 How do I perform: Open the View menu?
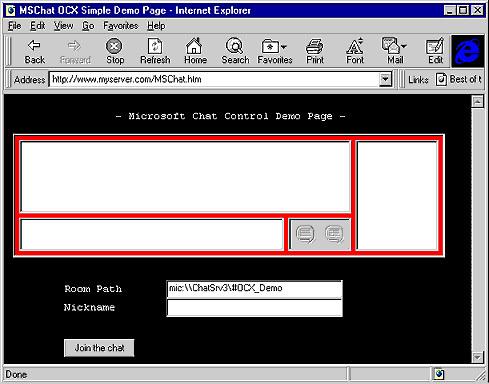63,26
